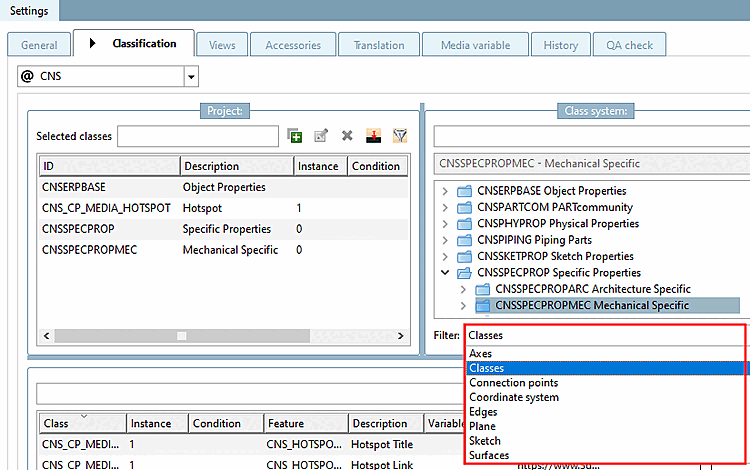Click the Selected classes input field
Image resolution: width=750 pixels, height=470 pixels.
[x=198, y=136]
